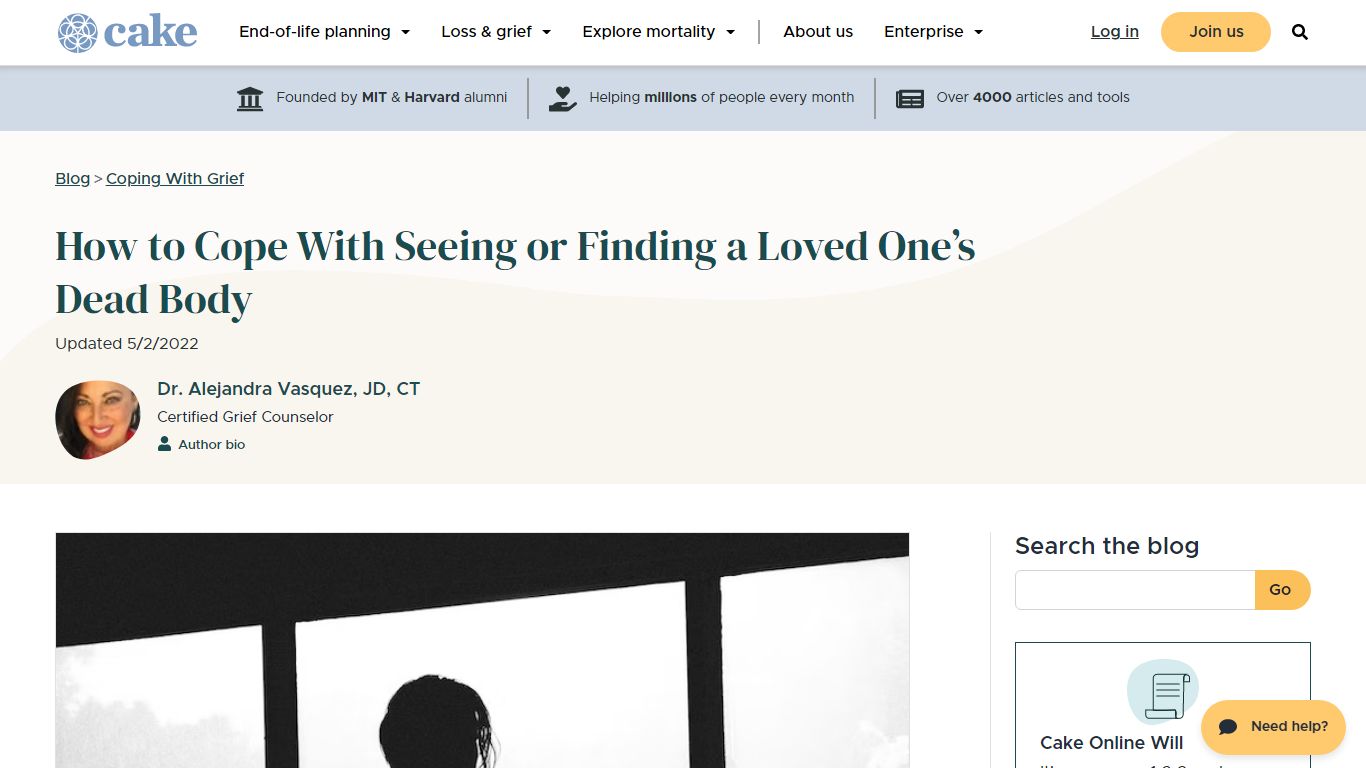Click the chat bubble icon in Need help
The image size is (1366, 768).
(1229, 727)
